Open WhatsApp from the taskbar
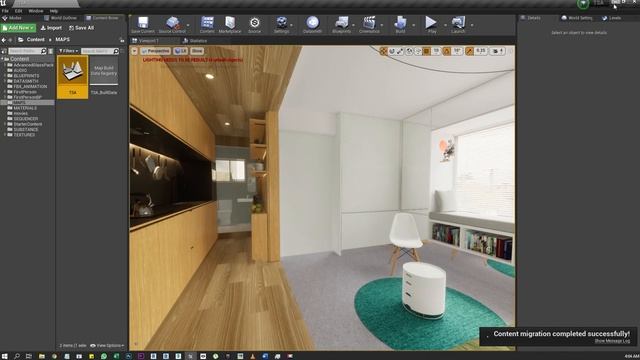This screenshot has height=360, width=640. pos(104,356)
